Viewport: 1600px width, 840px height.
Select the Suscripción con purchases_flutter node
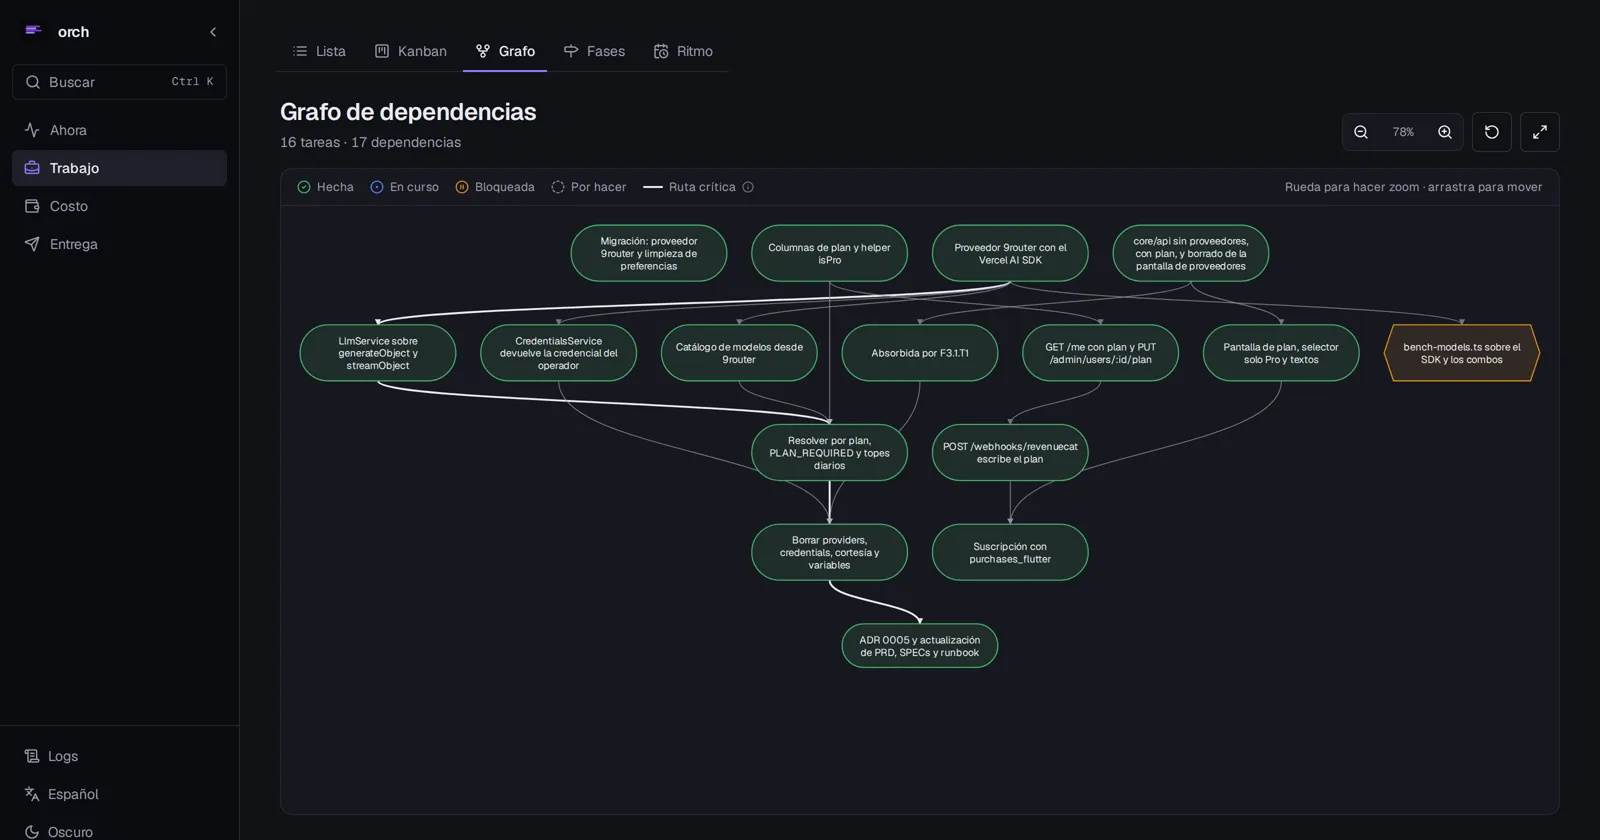click(1010, 552)
